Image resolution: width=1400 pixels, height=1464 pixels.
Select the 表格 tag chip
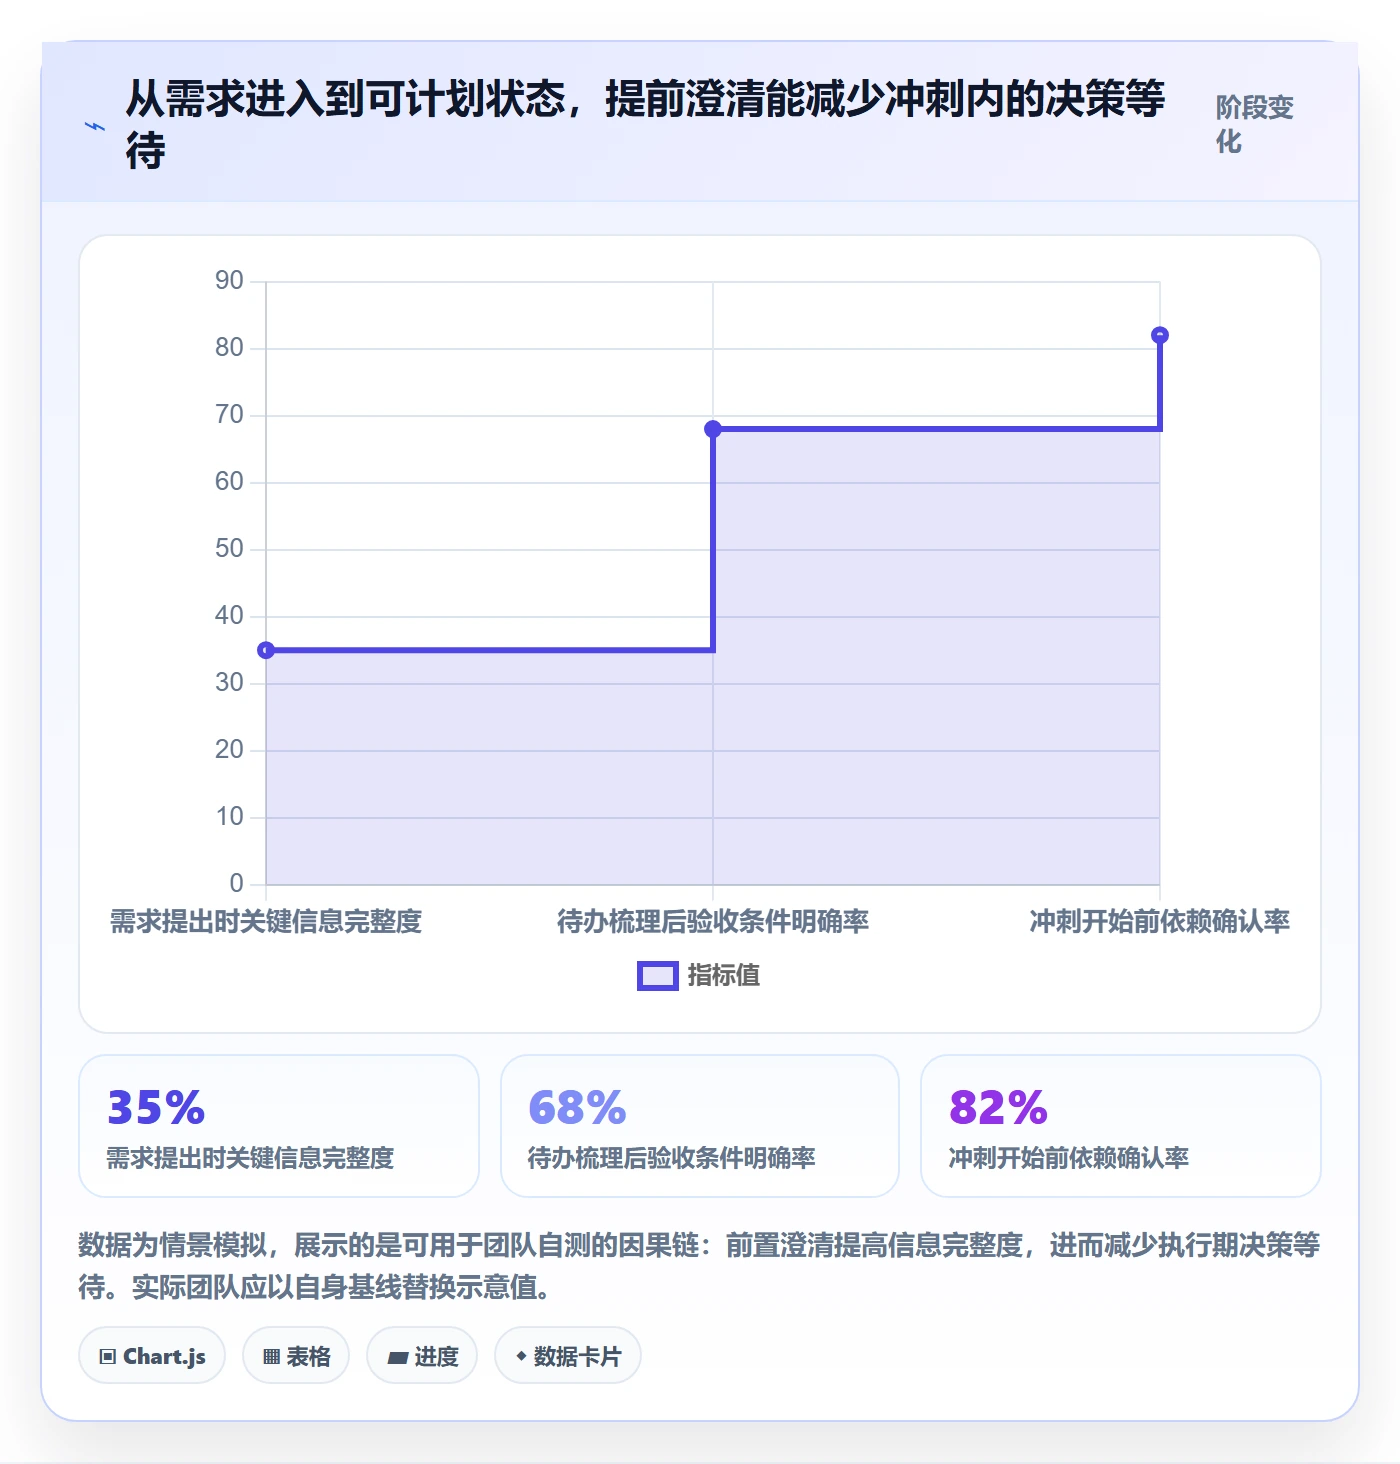pos(296,1356)
